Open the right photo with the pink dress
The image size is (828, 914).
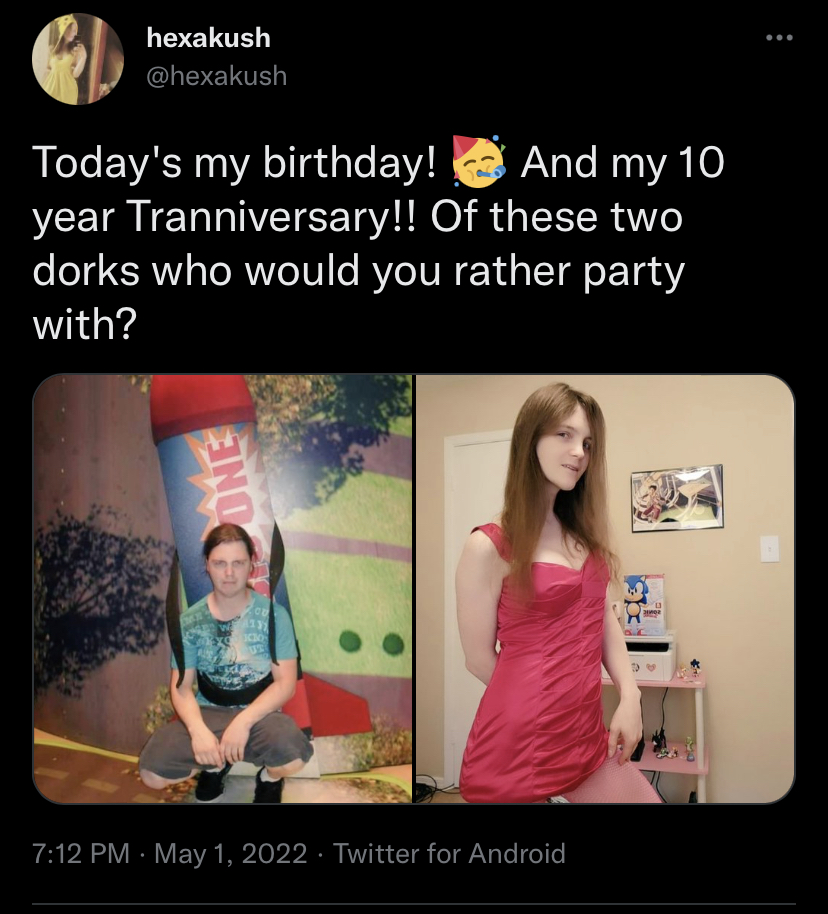point(605,589)
